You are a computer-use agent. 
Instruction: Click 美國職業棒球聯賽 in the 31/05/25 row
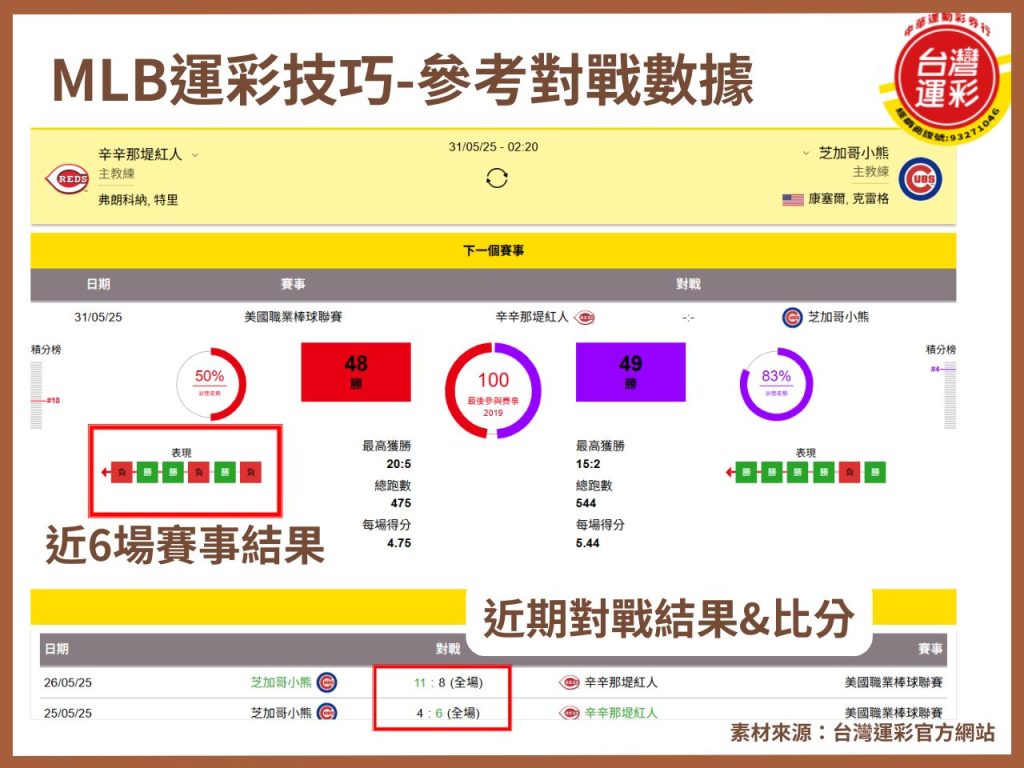pos(293,317)
